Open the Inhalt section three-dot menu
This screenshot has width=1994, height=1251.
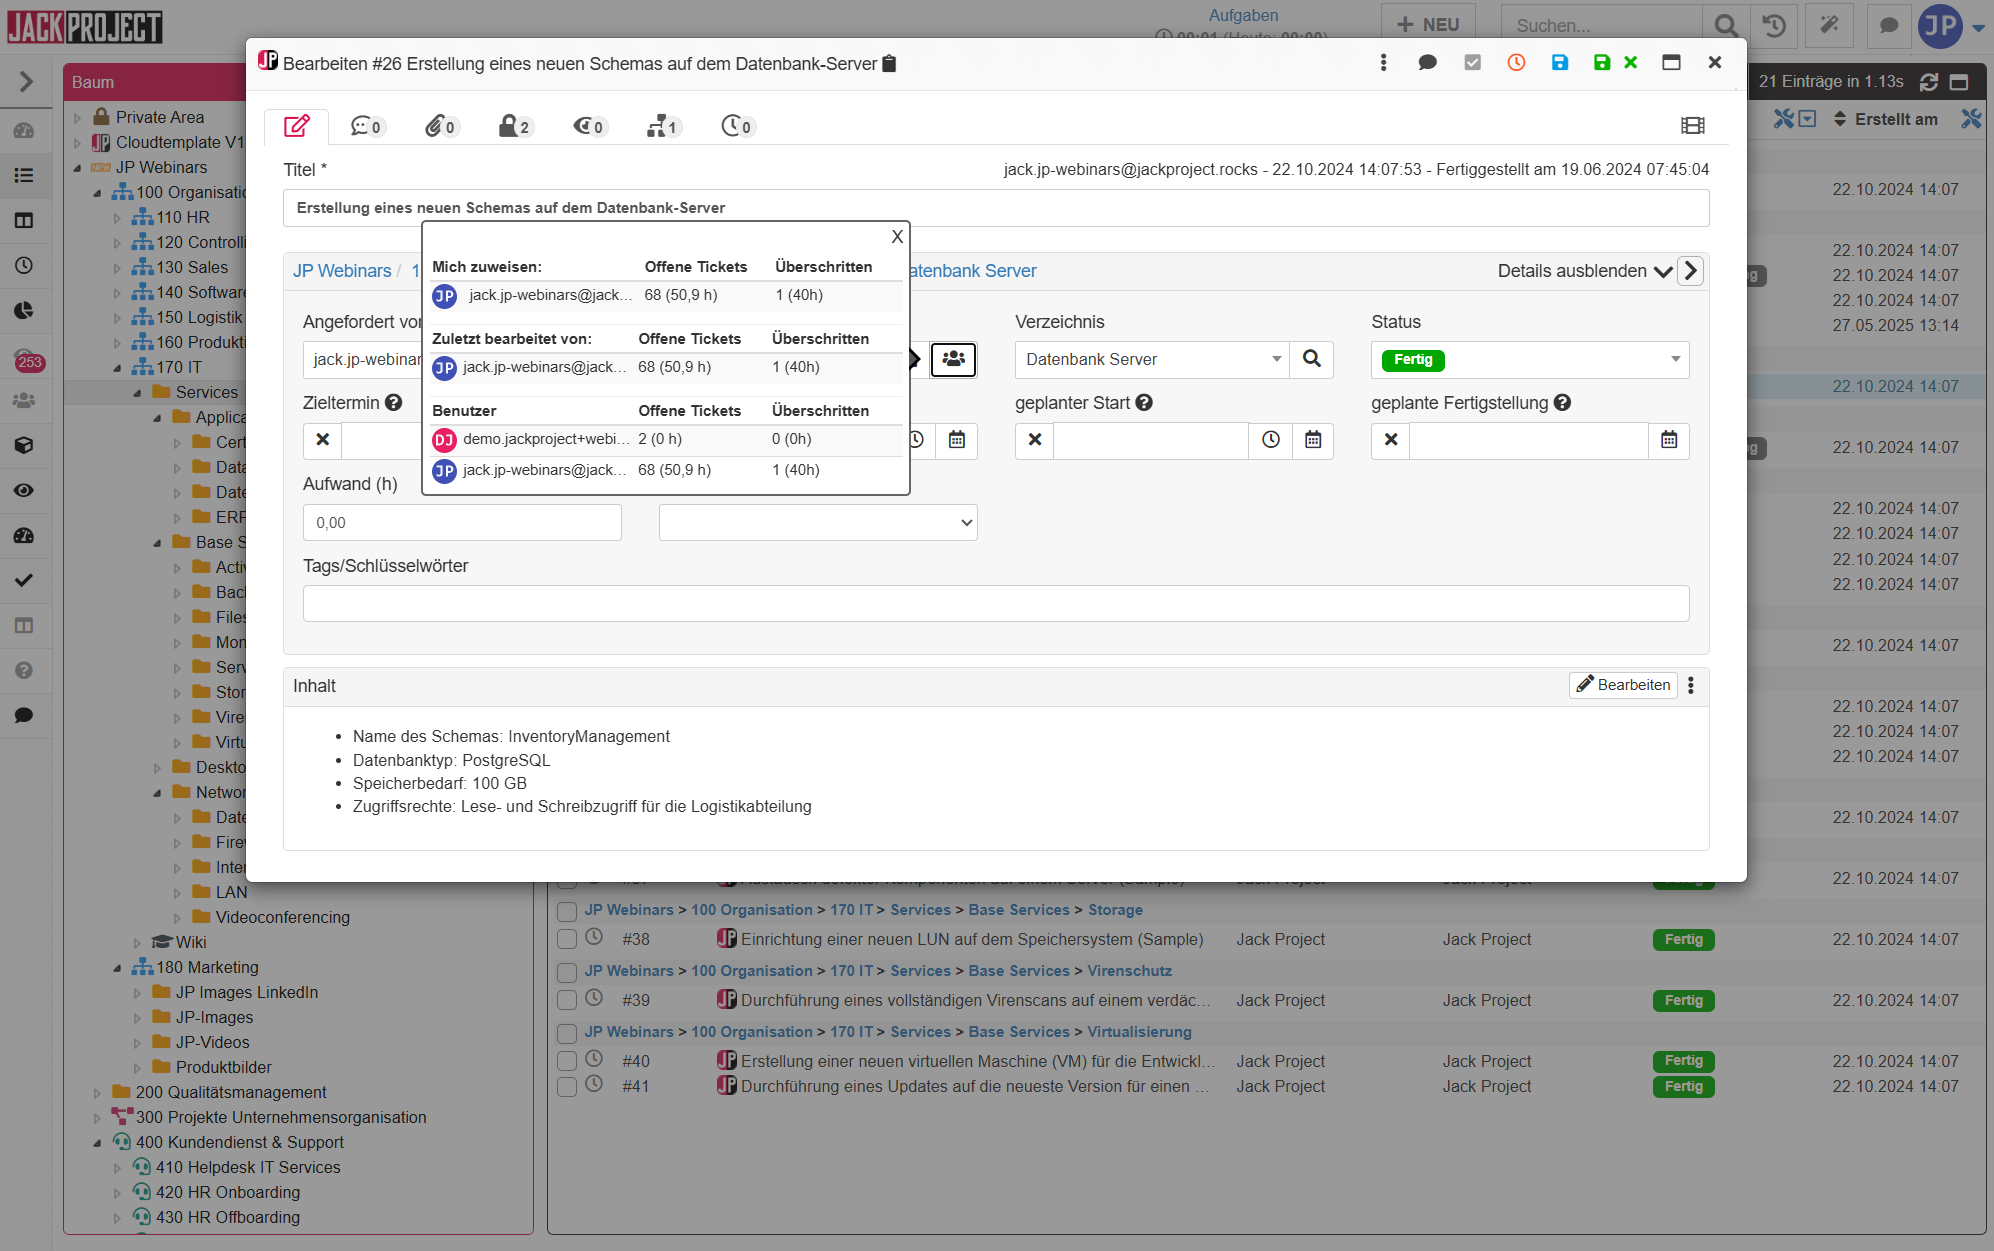pyautogui.click(x=1691, y=685)
